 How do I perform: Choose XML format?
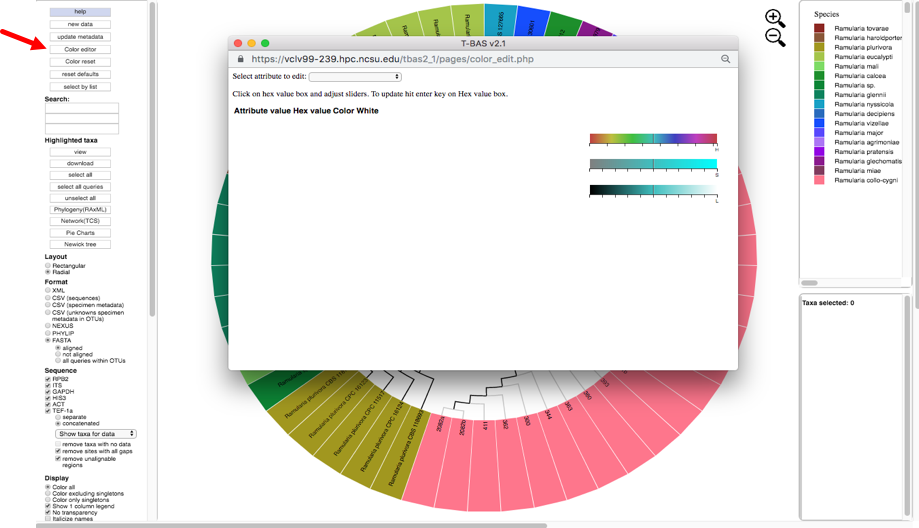(48, 290)
